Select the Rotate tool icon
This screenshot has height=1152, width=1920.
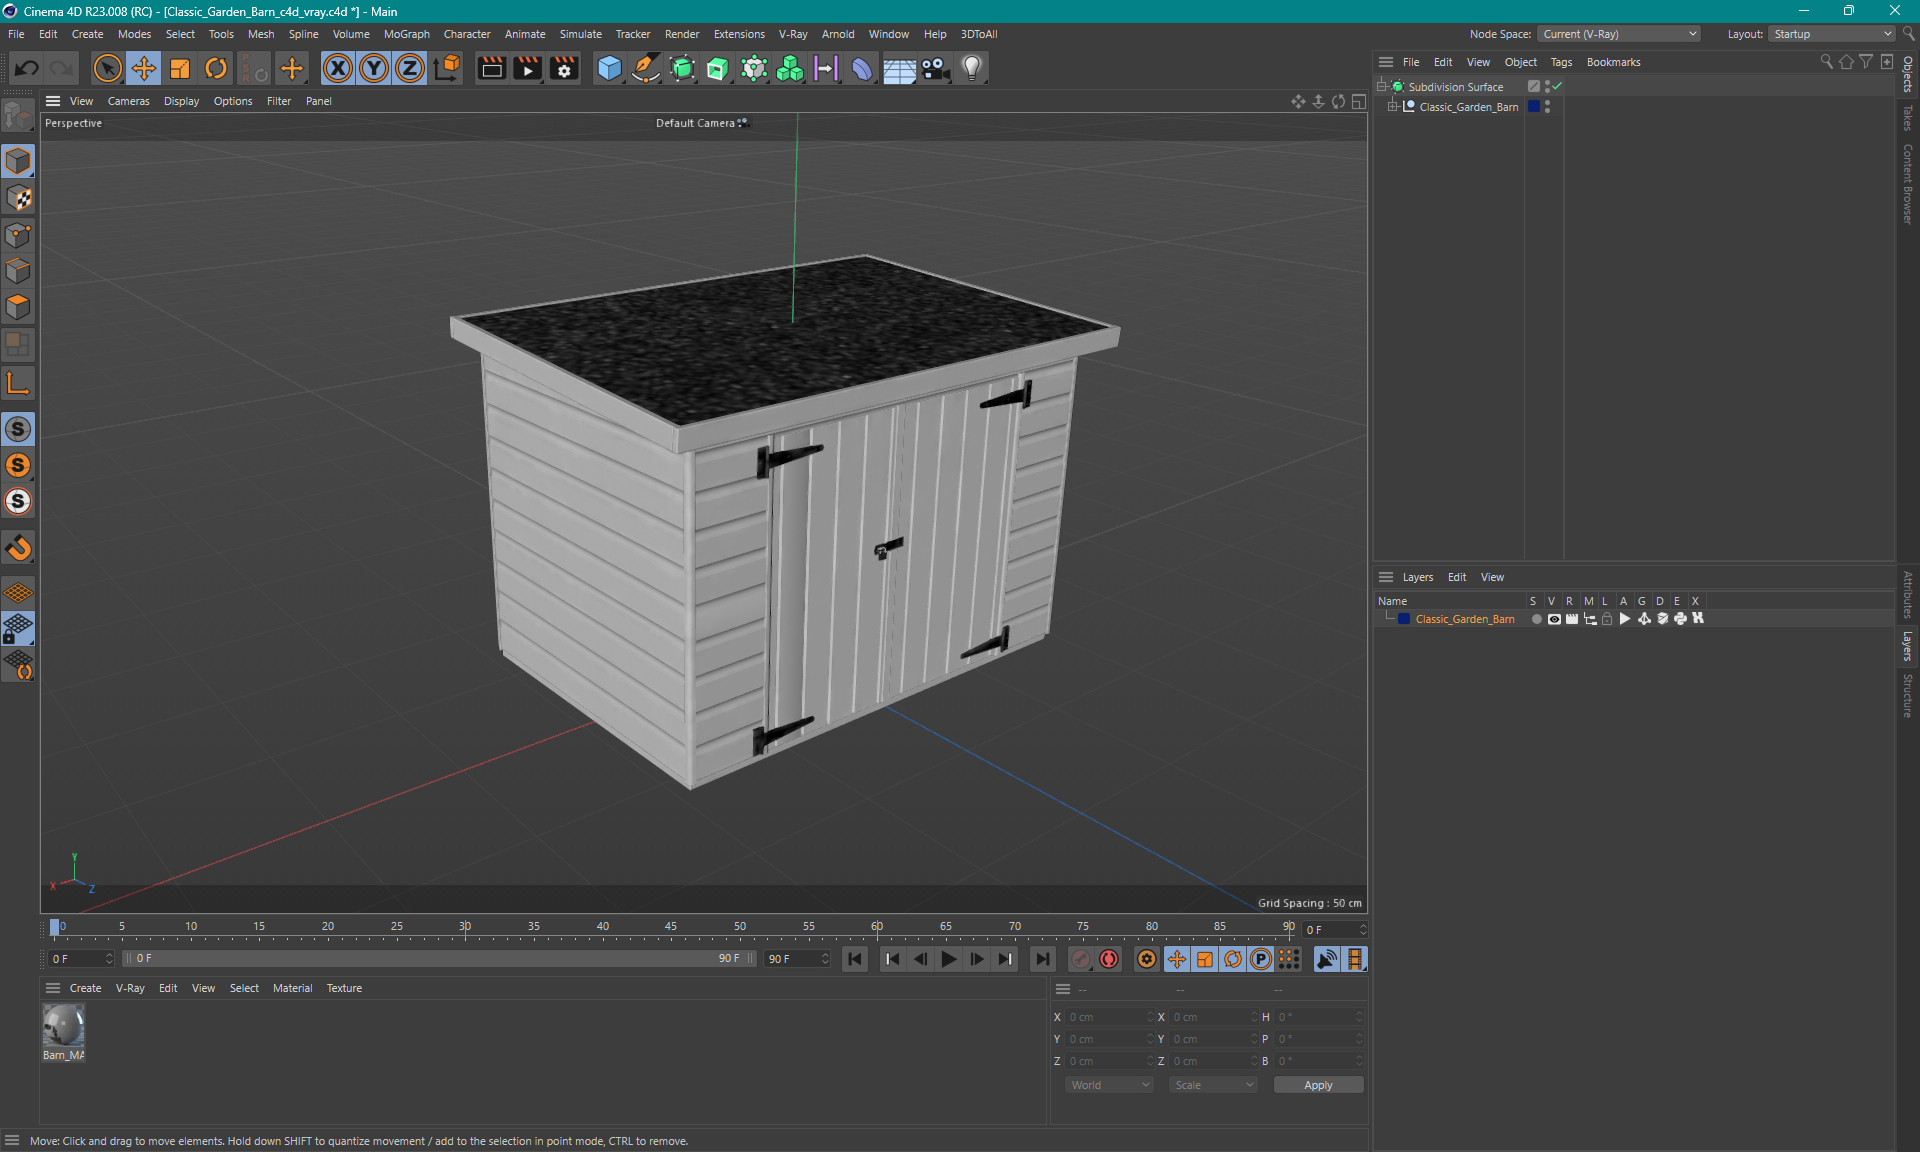215,67
